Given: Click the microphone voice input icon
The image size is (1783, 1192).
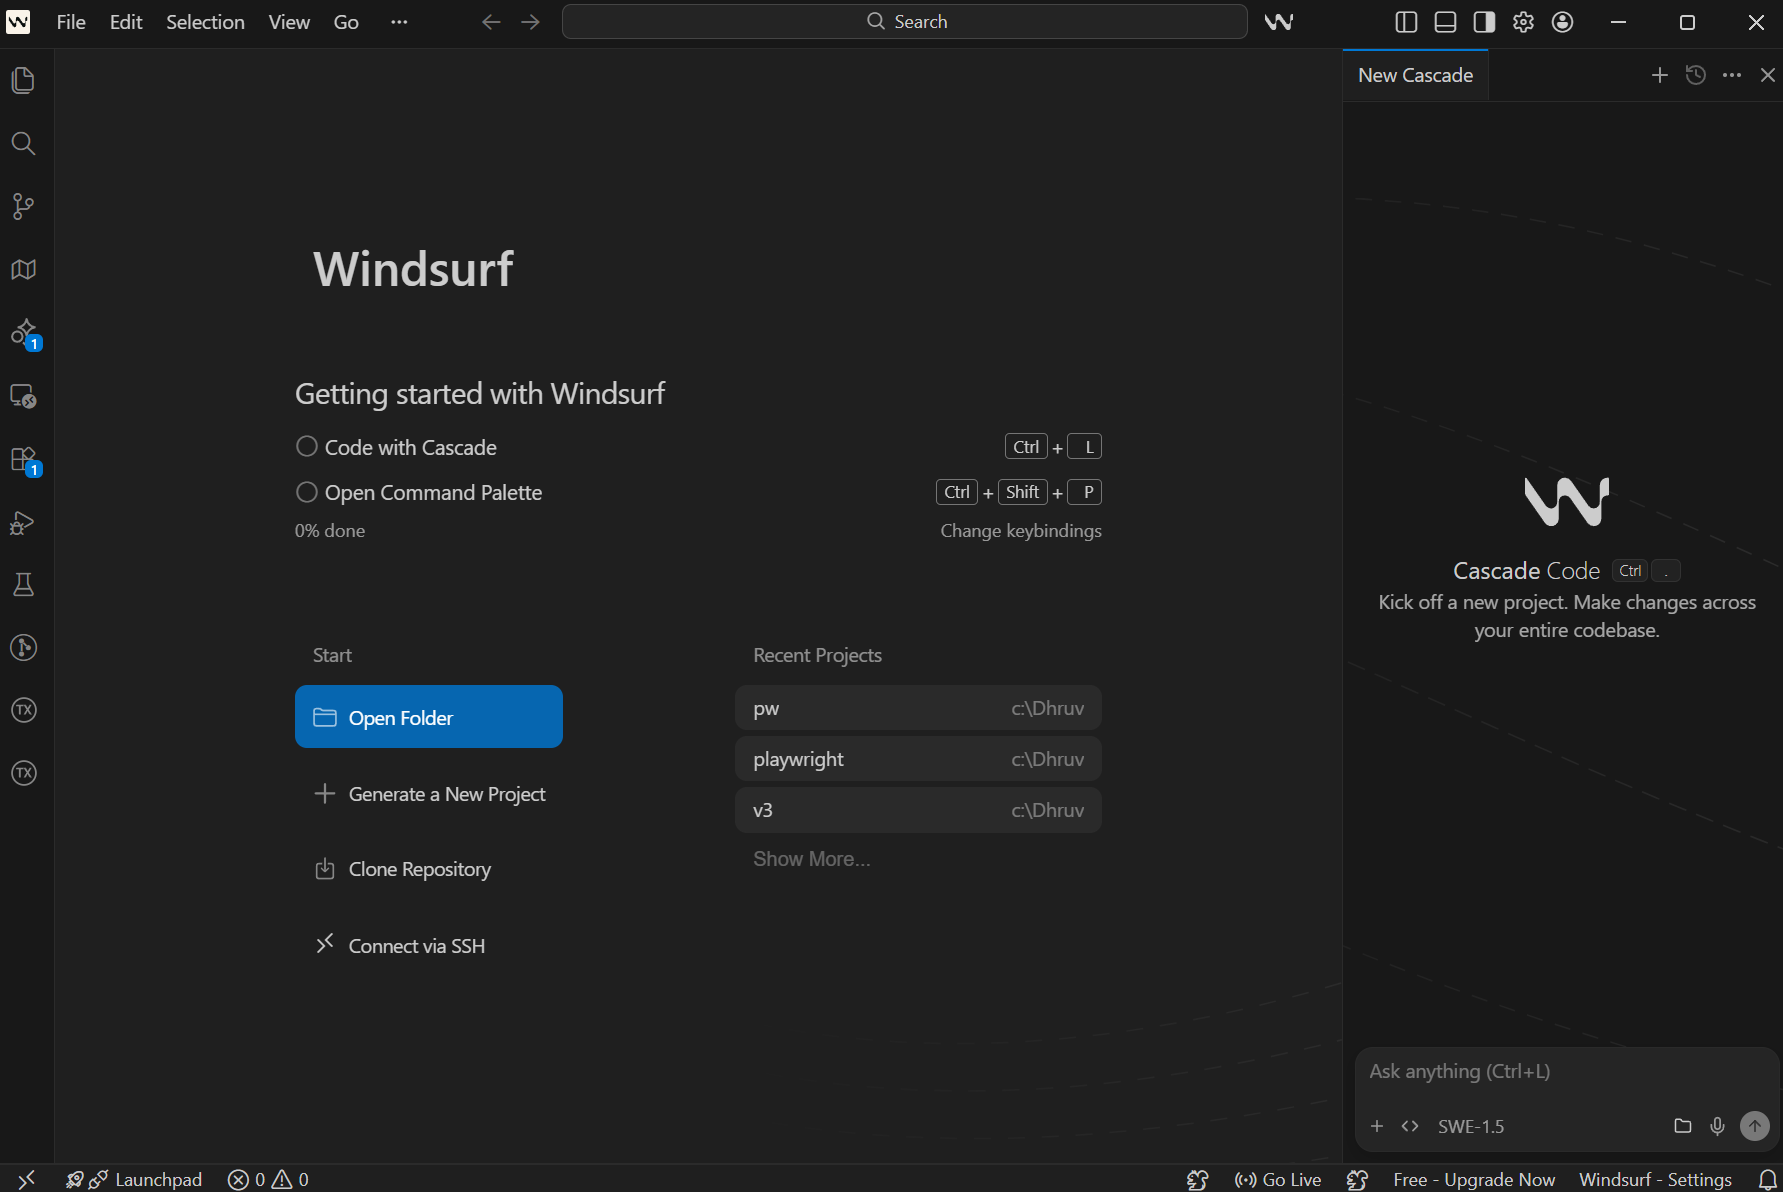Looking at the screenshot, I should [x=1717, y=1126].
